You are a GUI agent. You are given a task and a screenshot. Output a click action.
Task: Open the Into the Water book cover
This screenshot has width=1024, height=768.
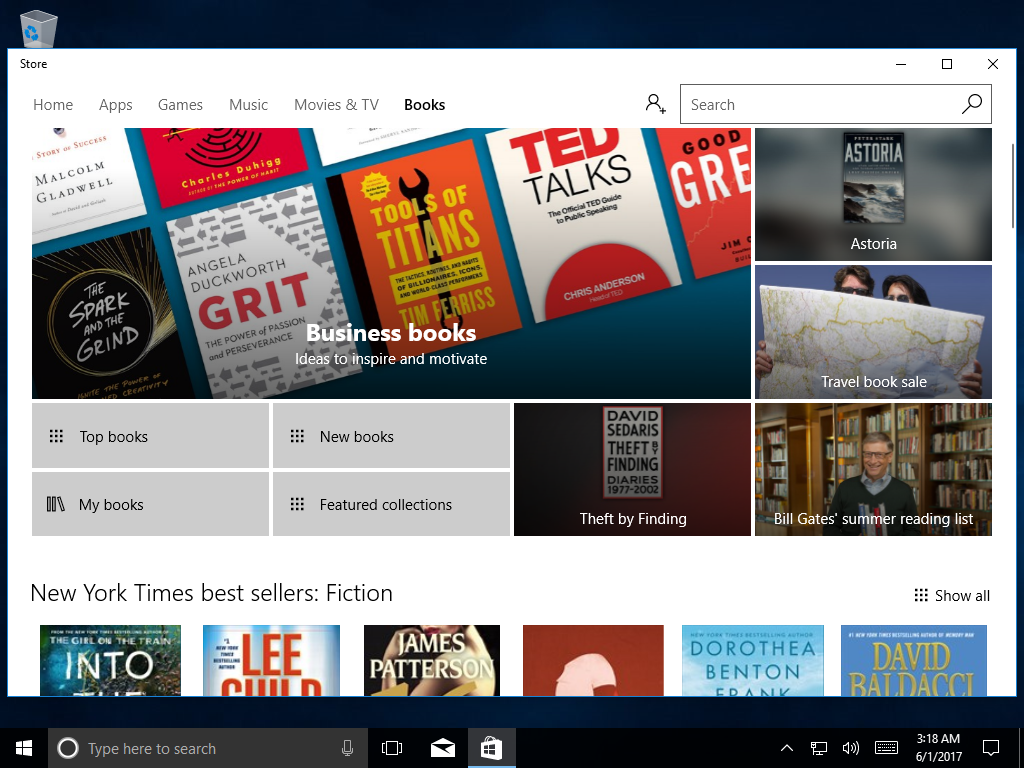(x=110, y=660)
